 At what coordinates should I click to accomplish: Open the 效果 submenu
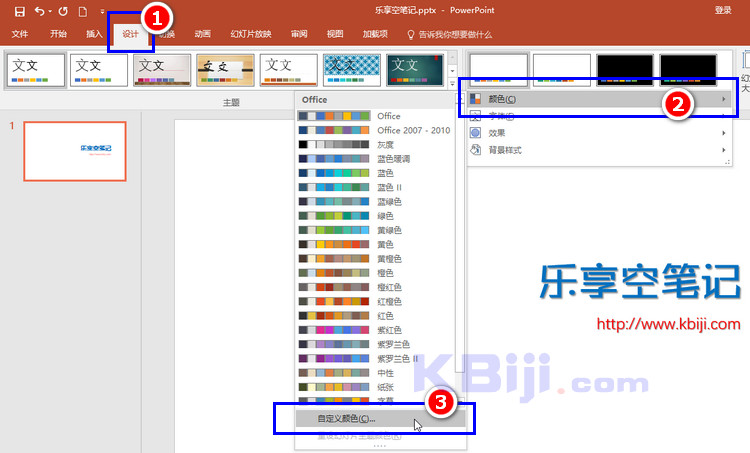pos(599,133)
